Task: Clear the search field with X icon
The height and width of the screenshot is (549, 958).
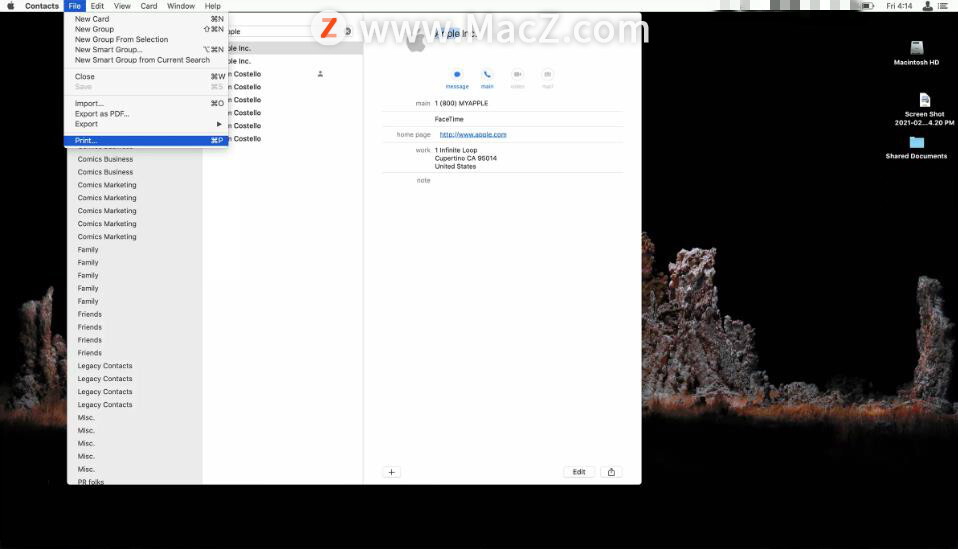Action: [x=348, y=31]
